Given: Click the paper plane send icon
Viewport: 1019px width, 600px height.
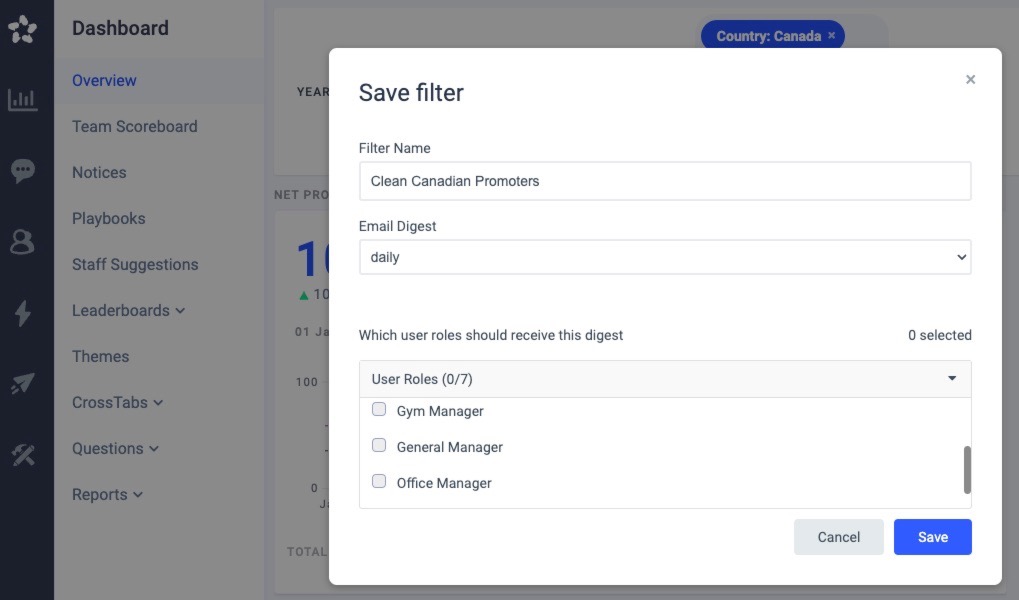Looking at the screenshot, I should [x=22, y=384].
